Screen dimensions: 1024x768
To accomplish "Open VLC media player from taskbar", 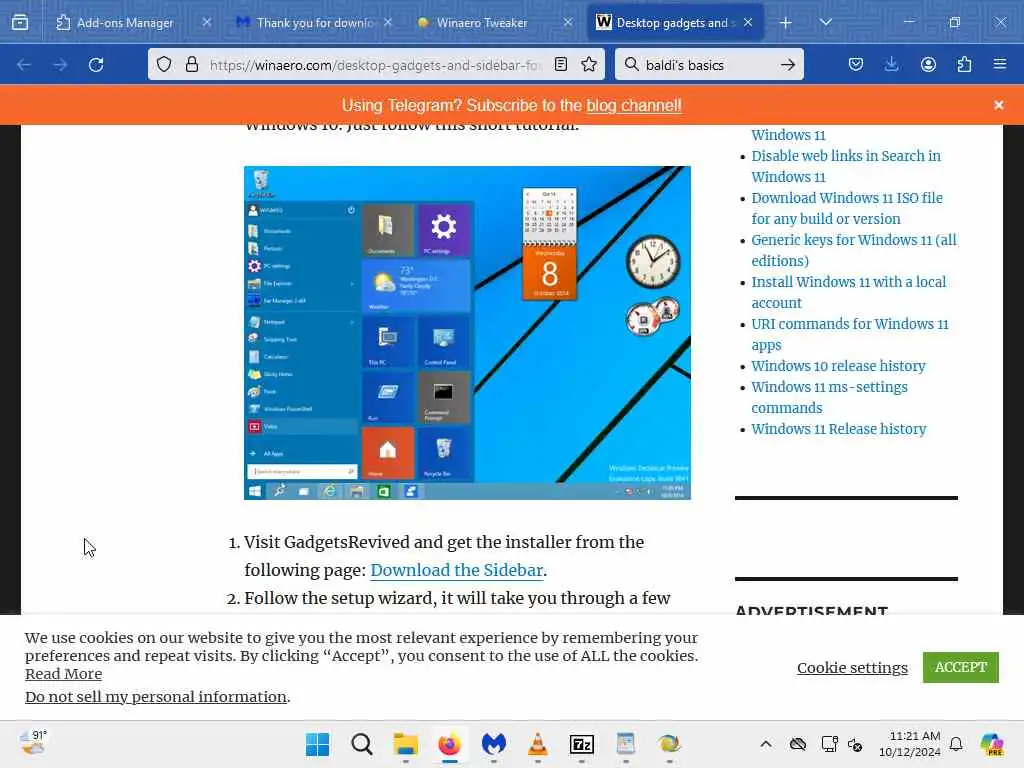I will pyautogui.click(x=537, y=744).
